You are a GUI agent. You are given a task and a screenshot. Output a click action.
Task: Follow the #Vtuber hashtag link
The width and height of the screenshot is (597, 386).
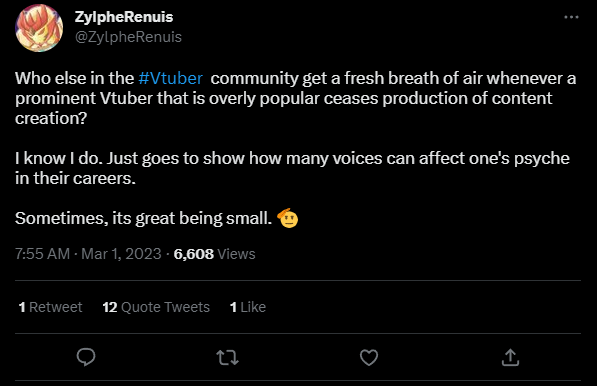pos(171,78)
